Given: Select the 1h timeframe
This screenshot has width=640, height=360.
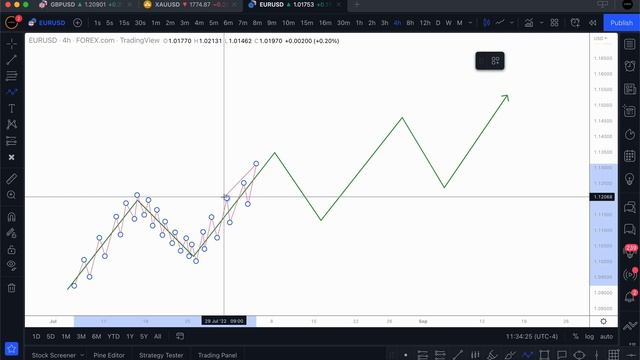Looking at the screenshot, I should click(x=359, y=23).
